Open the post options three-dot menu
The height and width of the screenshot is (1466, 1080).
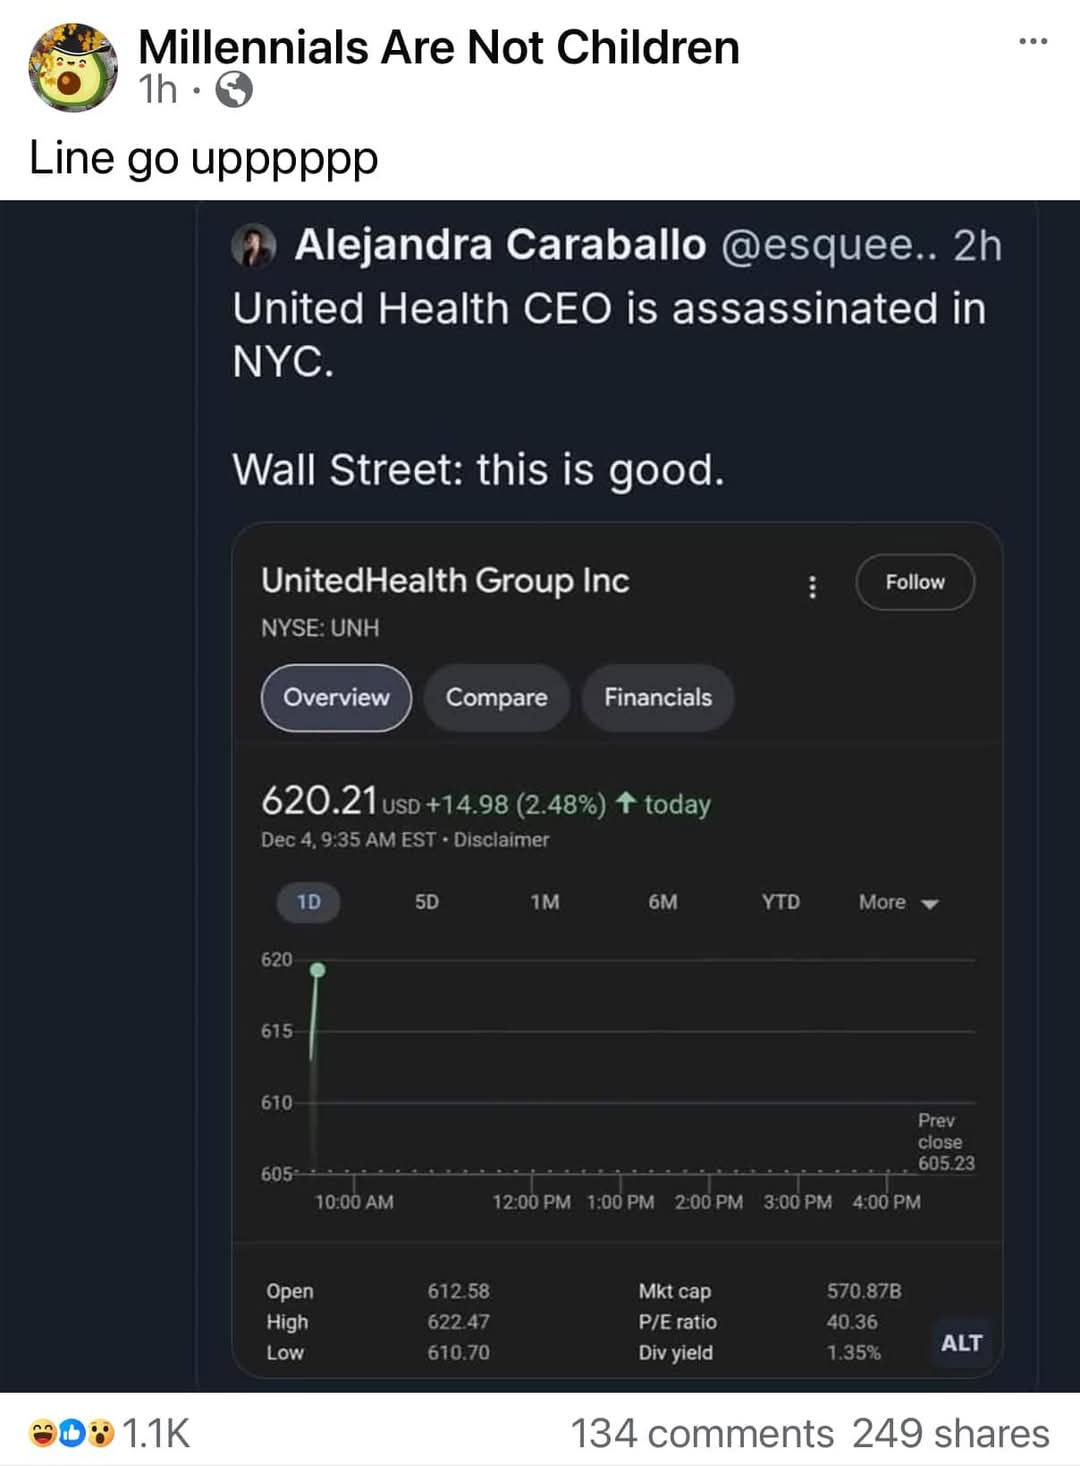pos(1032,42)
